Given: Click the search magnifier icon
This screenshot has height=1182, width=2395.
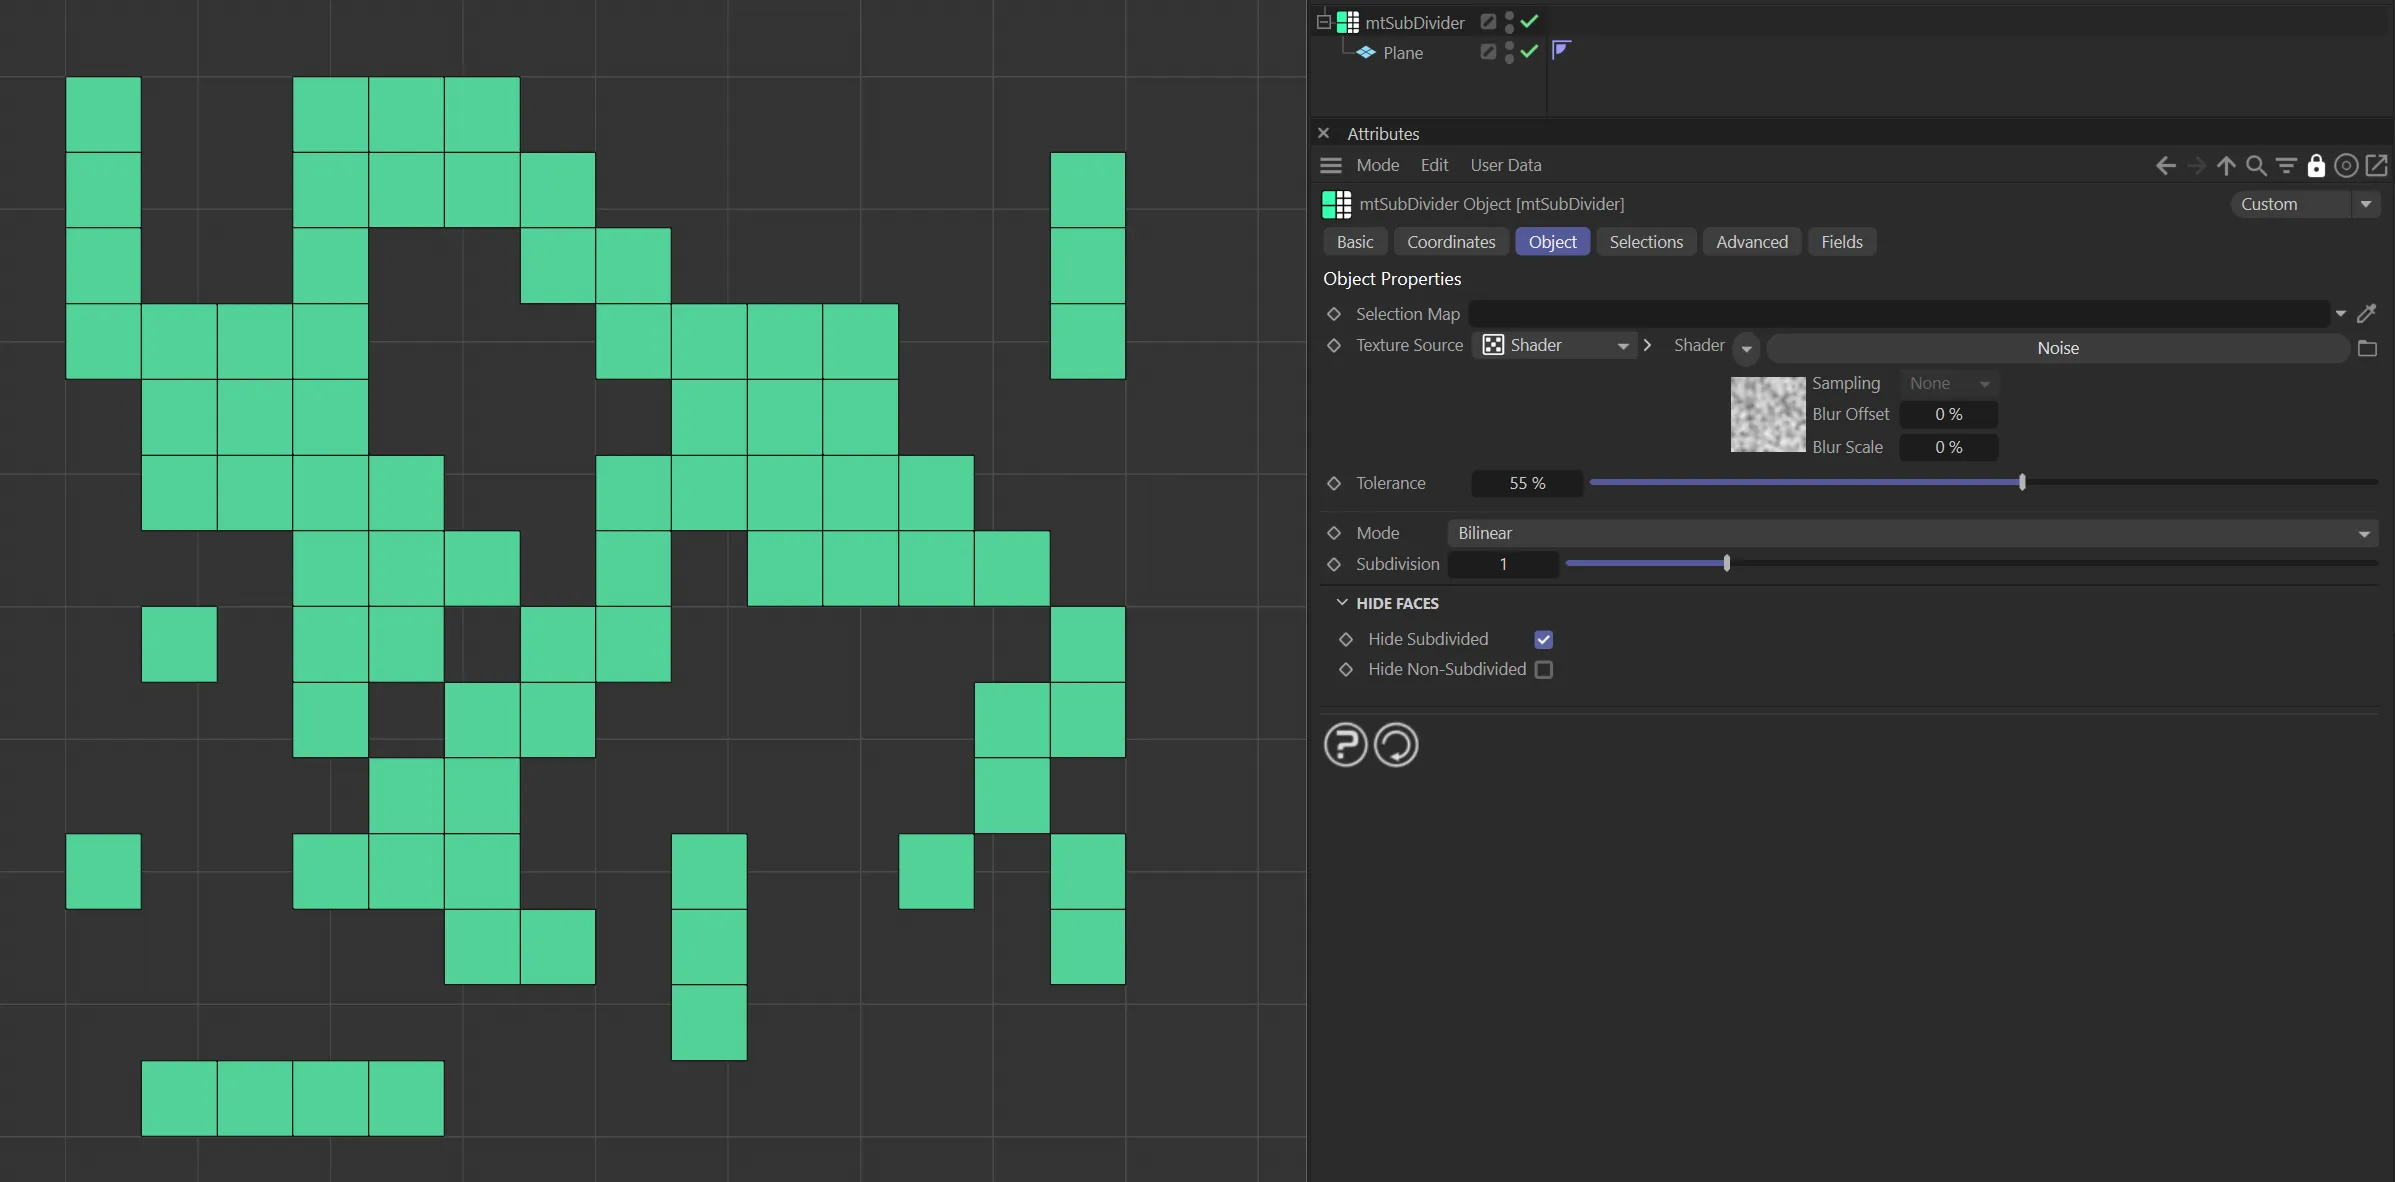Looking at the screenshot, I should [2256, 166].
